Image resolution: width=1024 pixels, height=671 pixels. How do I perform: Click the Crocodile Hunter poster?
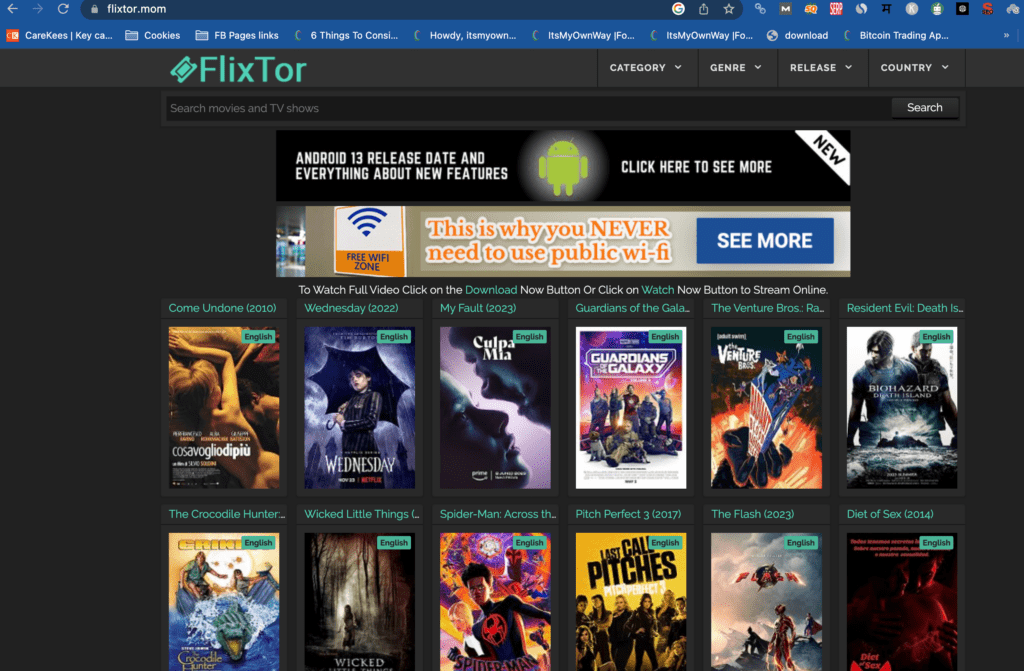click(224, 602)
